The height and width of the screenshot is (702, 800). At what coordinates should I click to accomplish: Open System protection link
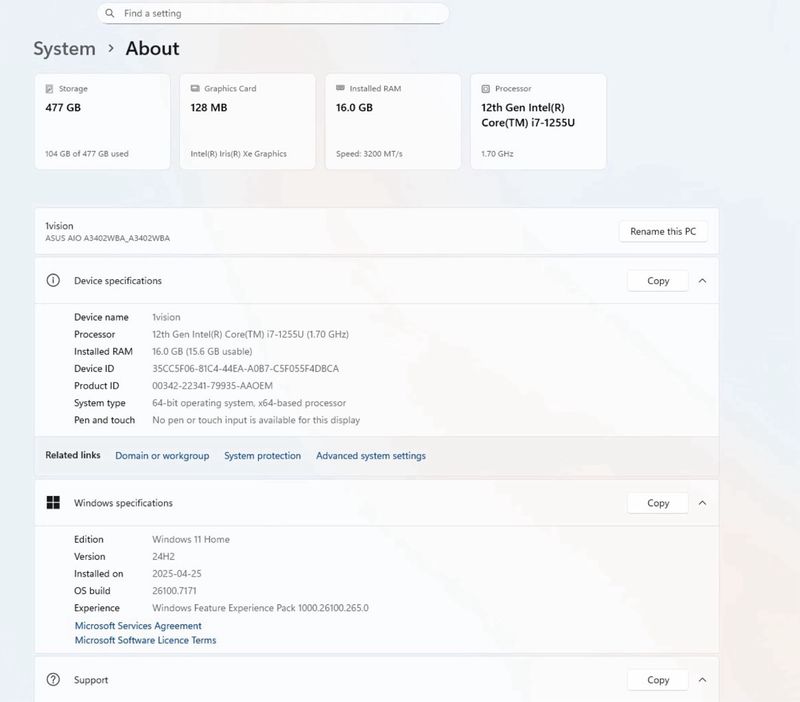[x=262, y=456]
